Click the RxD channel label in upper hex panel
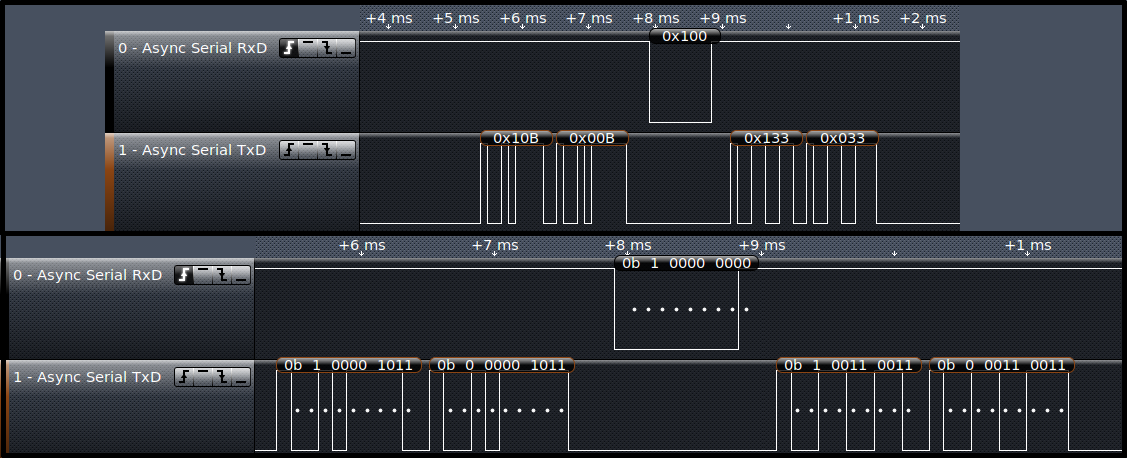Image resolution: width=1127 pixels, height=458 pixels. pos(193,48)
